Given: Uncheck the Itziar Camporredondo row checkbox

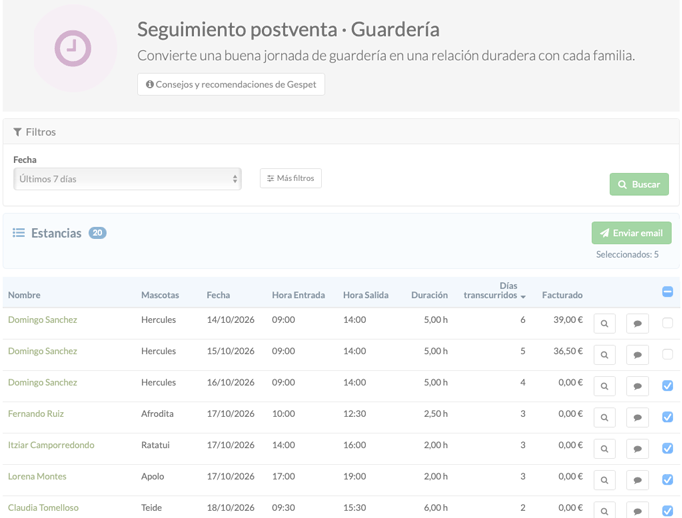Looking at the screenshot, I should click(667, 448).
